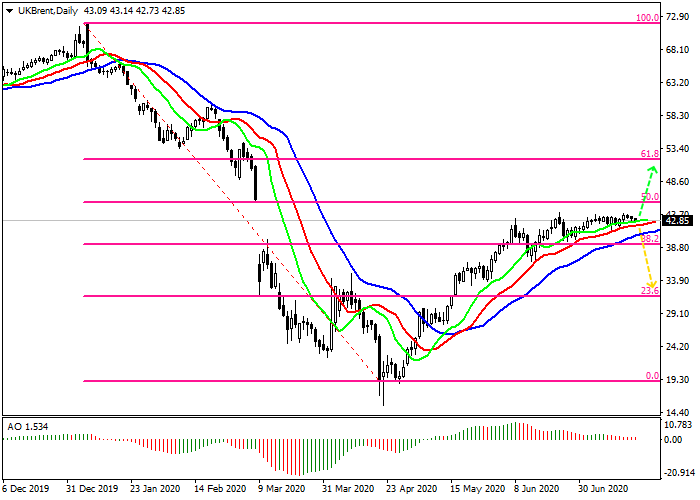This screenshot has width=700, height=500.
Task: Click the current price tag 42.85
Action: pyautogui.click(x=678, y=221)
